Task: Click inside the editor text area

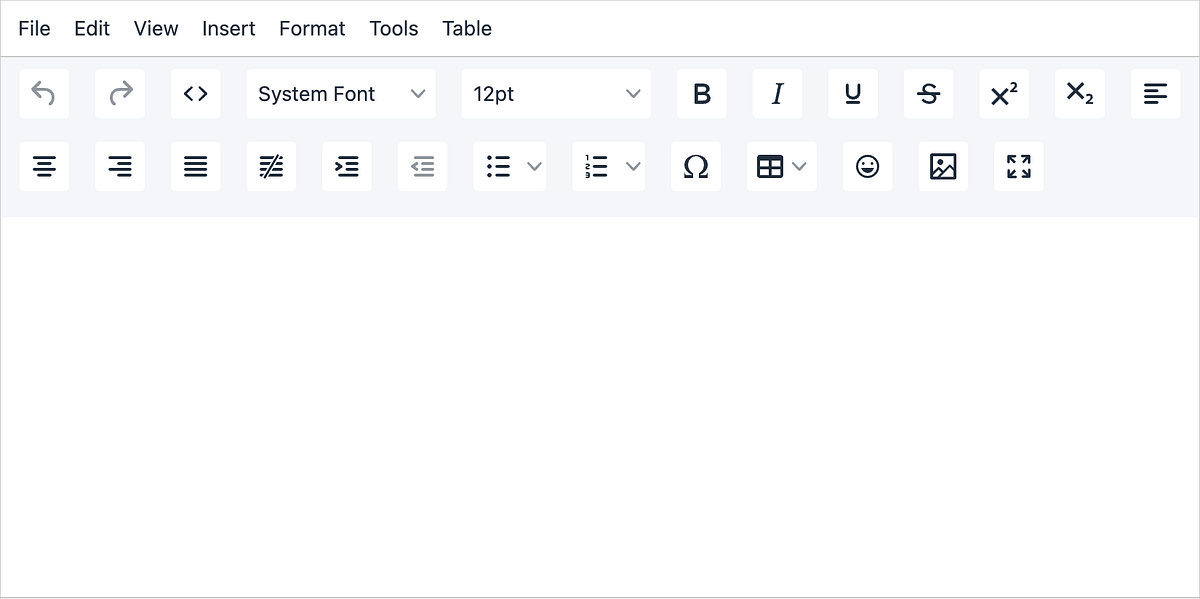Action: click(600, 400)
